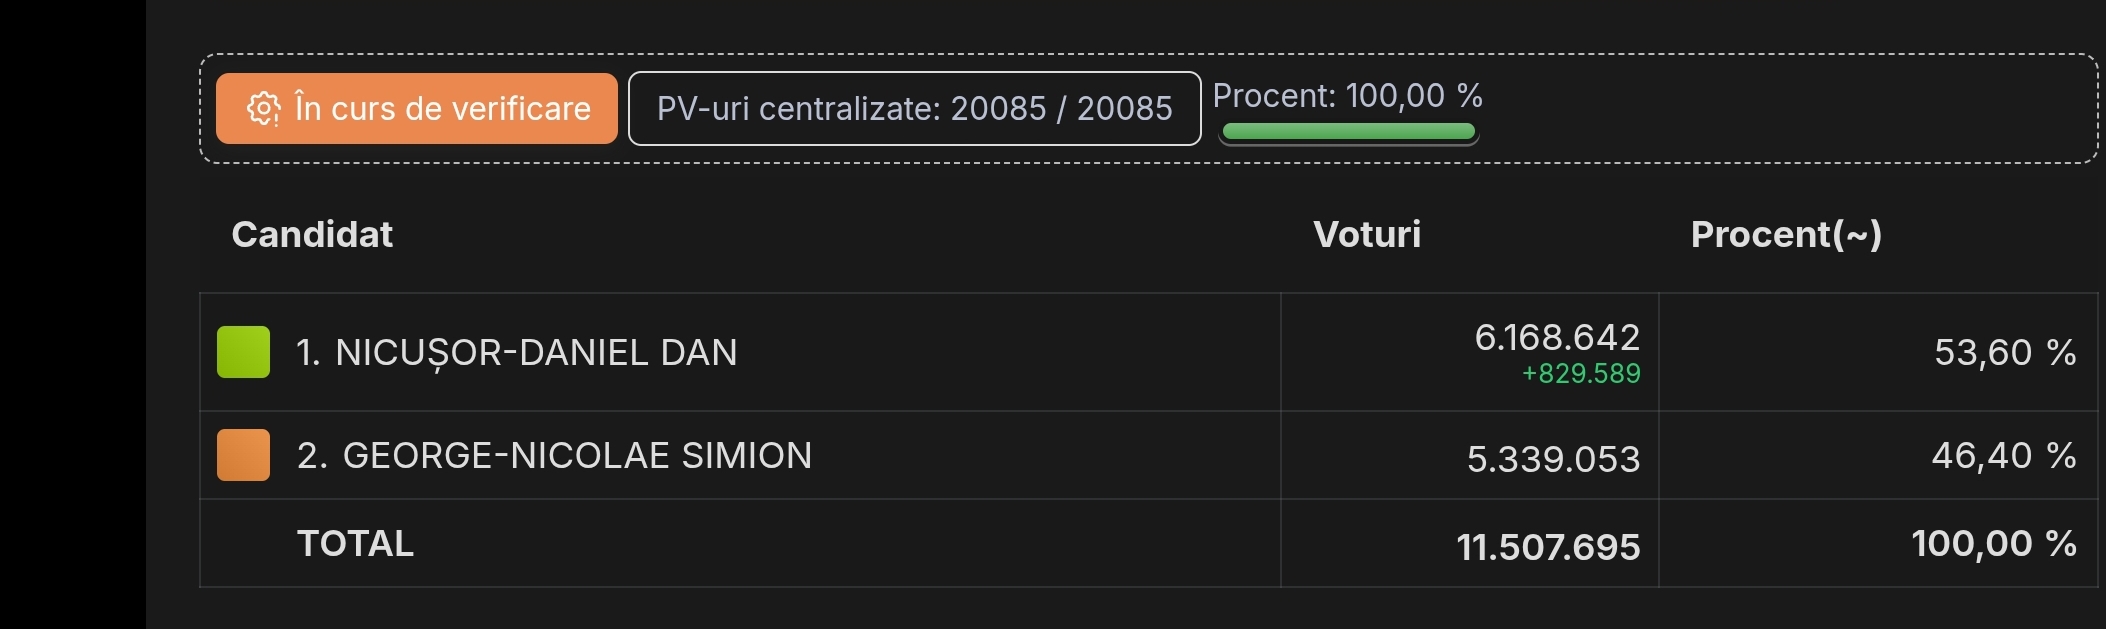Click the 'PV-uri centralizate: 20085 / 20085' box
The height and width of the screenshot is (629, 2106).
(914, 109)
